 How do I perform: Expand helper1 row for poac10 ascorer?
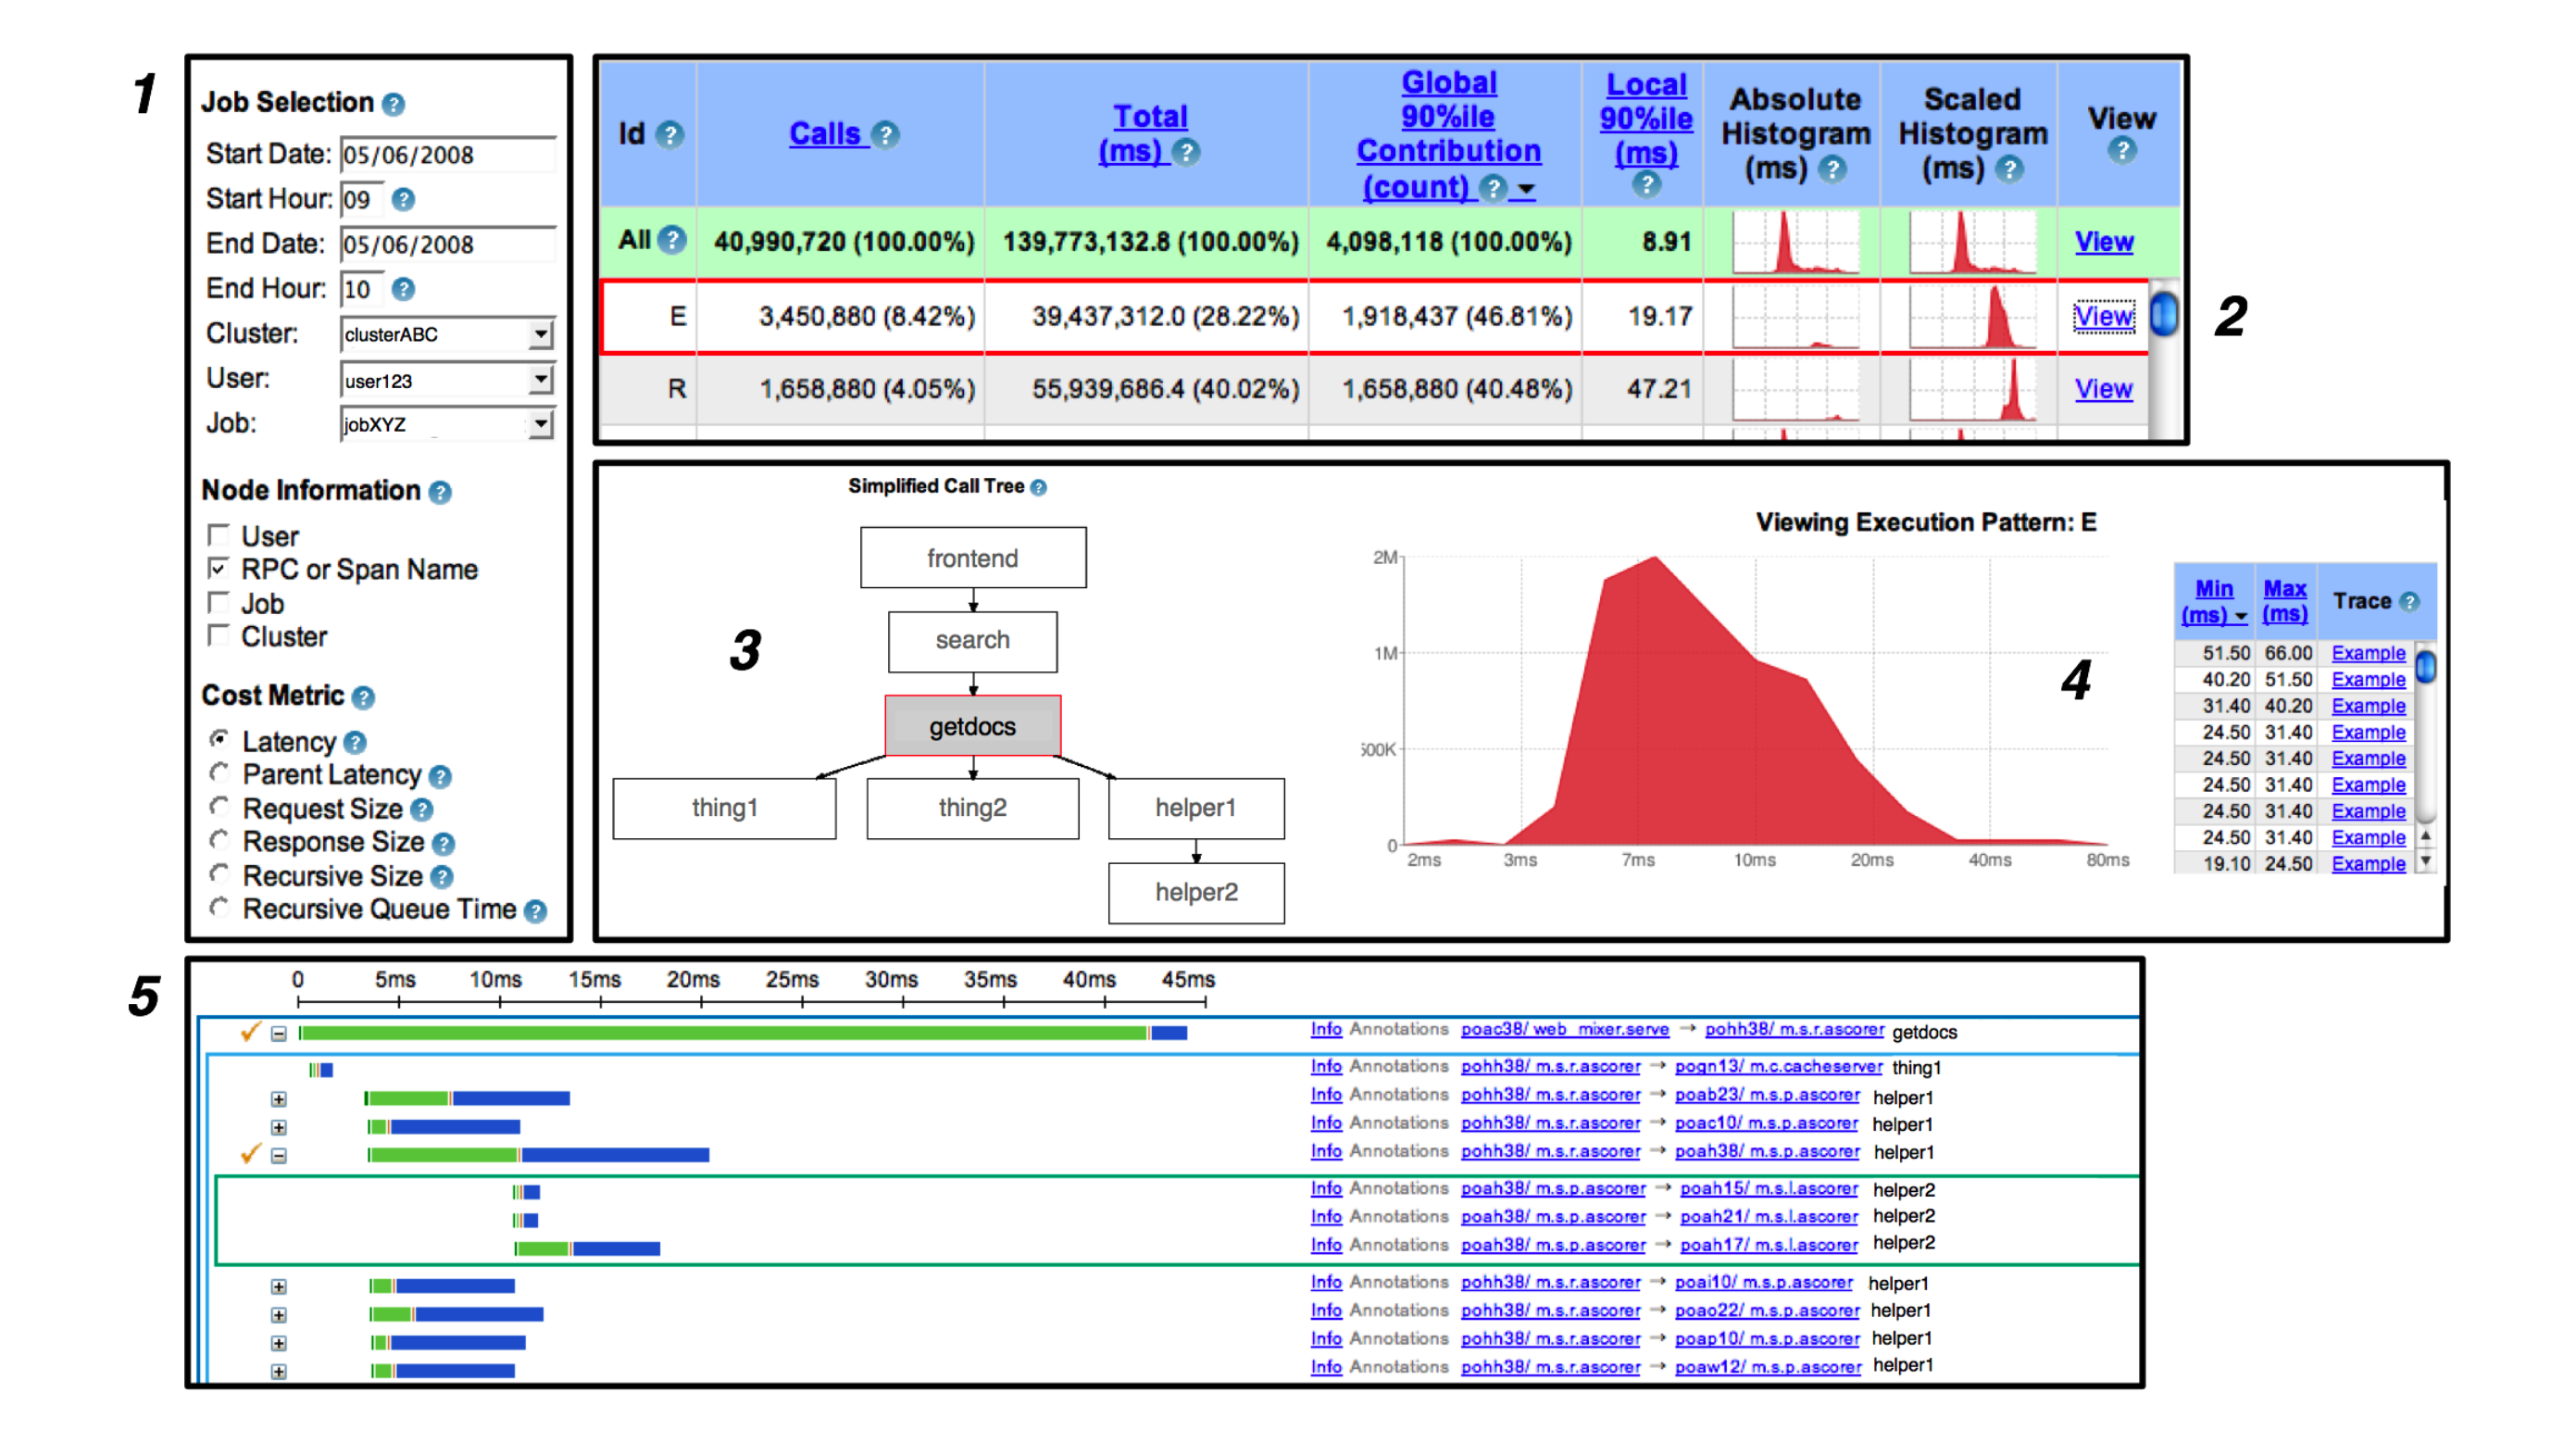(x=279, y=1128)
